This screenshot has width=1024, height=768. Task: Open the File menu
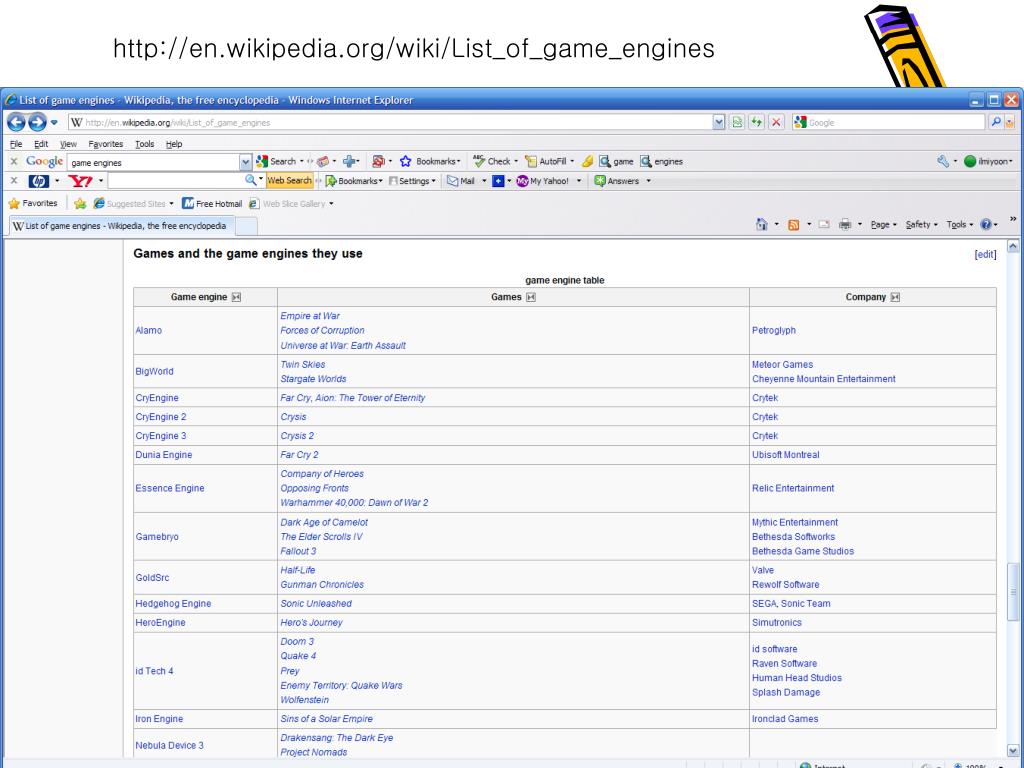(x=16, y=144)
